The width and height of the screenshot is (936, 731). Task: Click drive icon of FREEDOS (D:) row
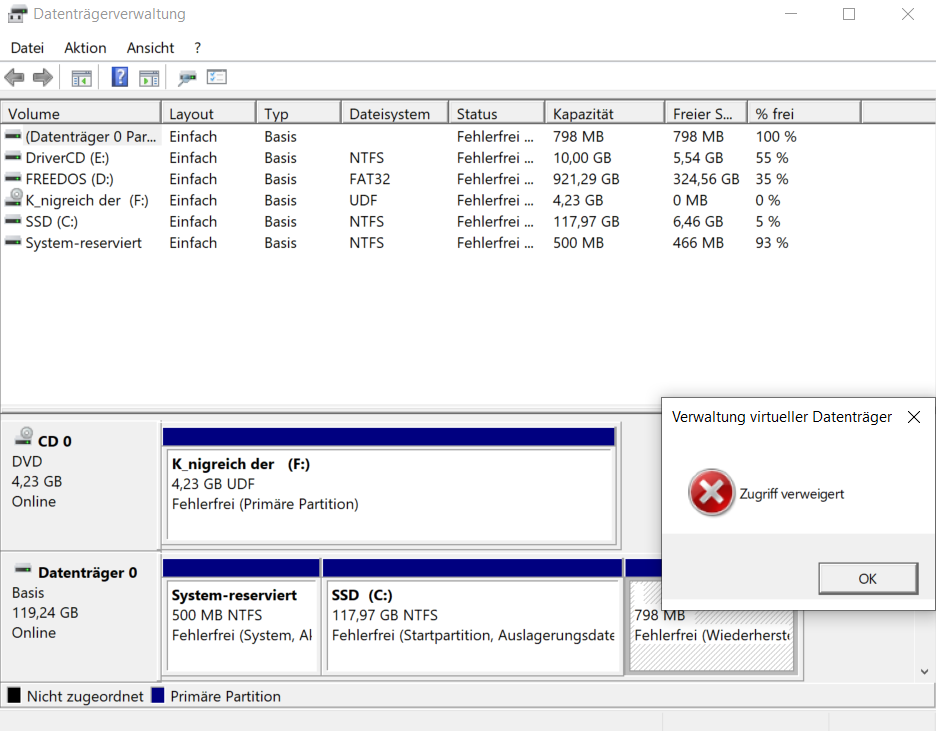(x=13, y=178)
